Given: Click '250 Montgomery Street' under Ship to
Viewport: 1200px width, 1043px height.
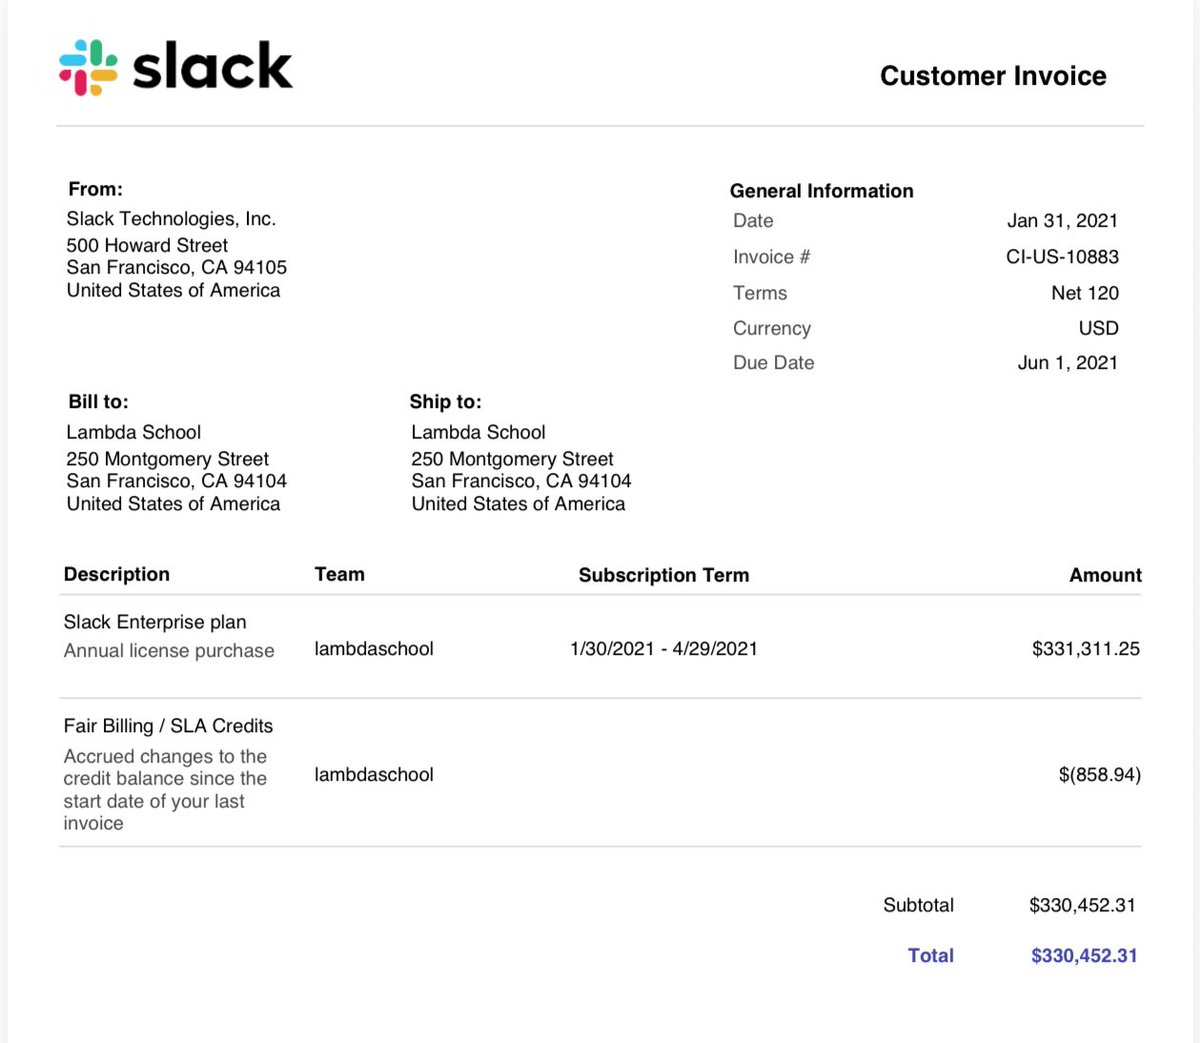Looking at the screenshot, I should point(512,459).
